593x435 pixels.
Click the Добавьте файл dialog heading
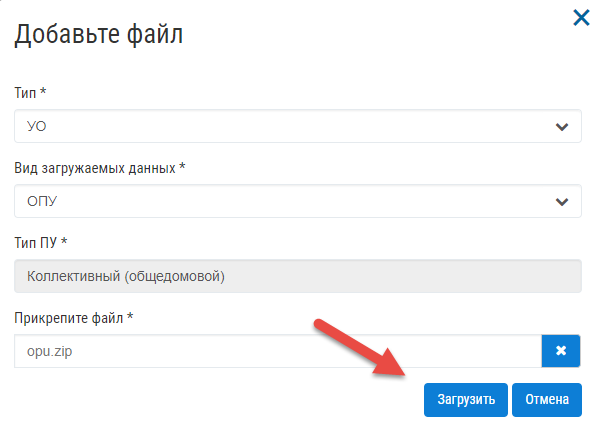click(x=98, y=34)
